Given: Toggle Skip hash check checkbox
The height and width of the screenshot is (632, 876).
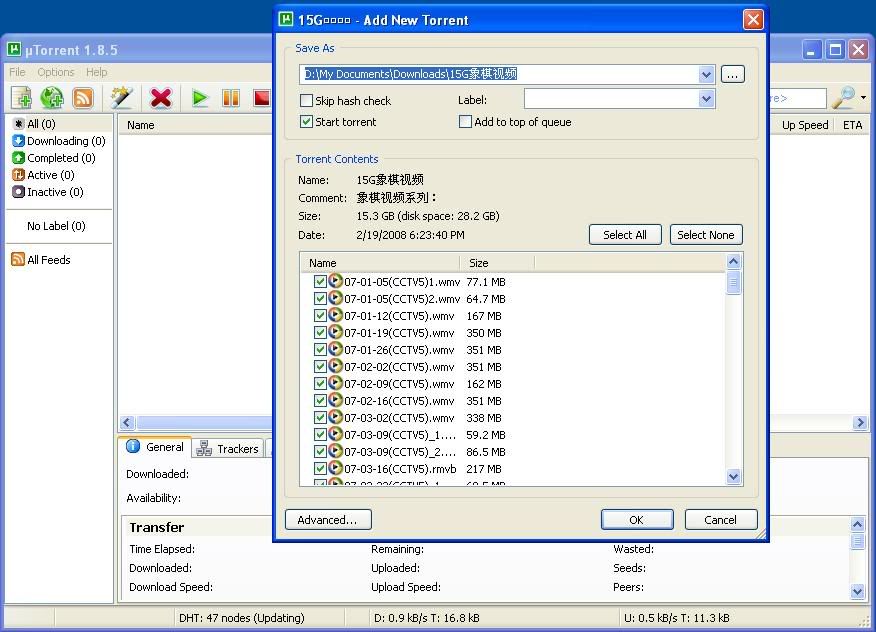Looking at the screenshot, I should point(306,101).
